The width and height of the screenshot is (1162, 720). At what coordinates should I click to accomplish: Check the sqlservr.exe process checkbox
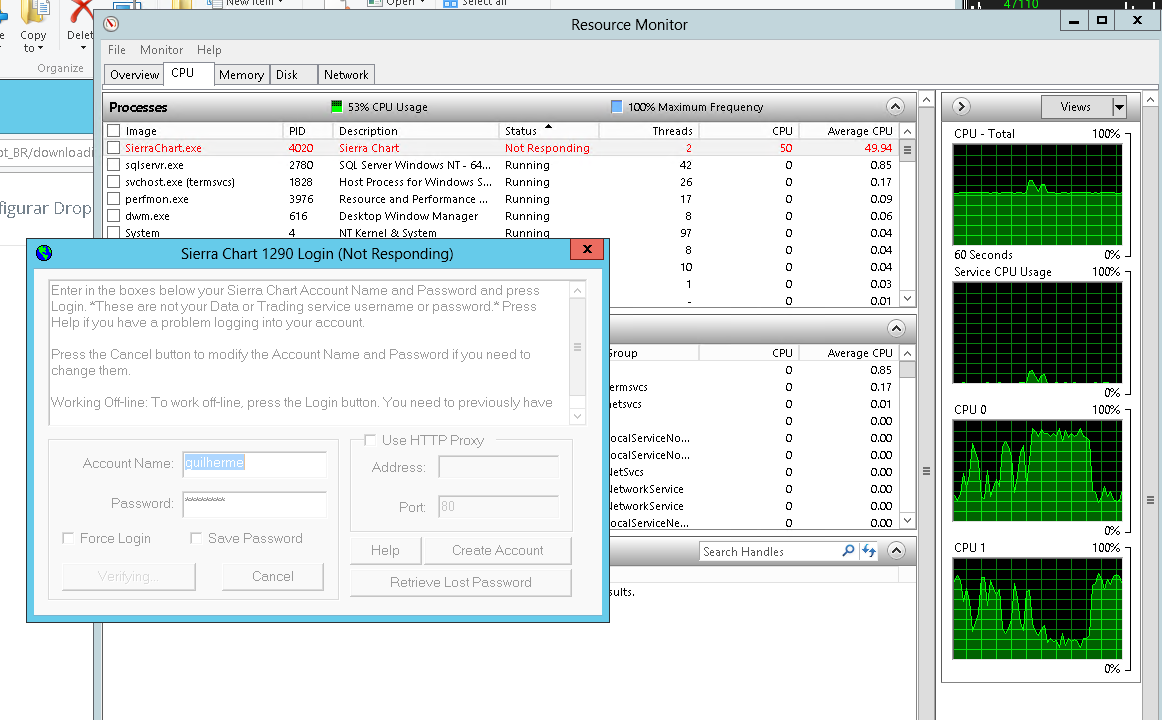(113, 164)
